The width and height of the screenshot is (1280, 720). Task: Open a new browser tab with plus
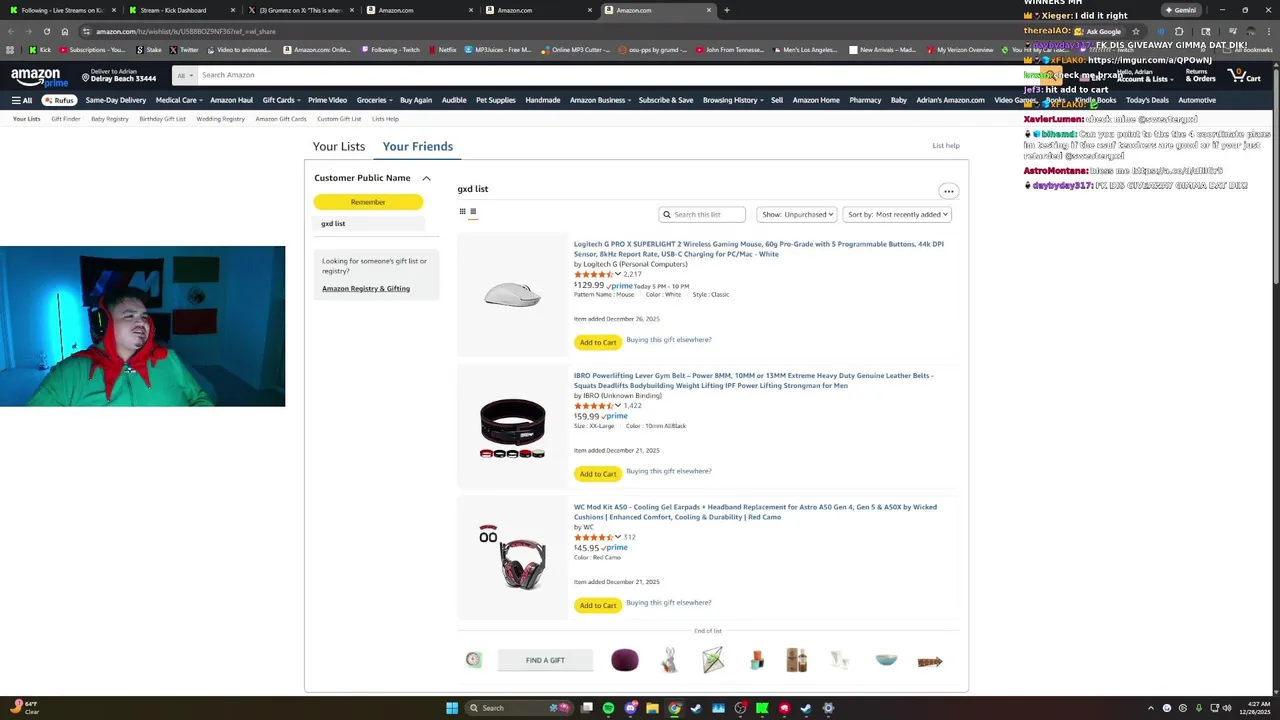coord(726,10)
